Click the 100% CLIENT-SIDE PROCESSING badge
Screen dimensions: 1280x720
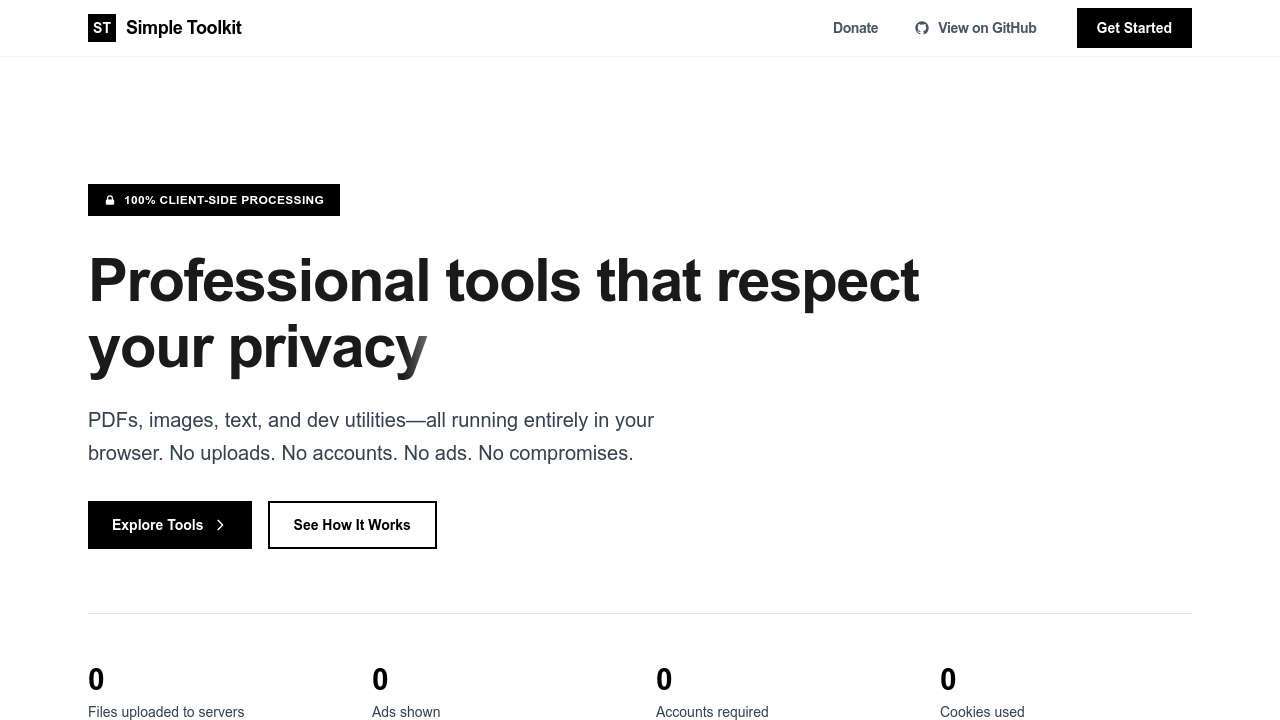[x=214, y=200]
